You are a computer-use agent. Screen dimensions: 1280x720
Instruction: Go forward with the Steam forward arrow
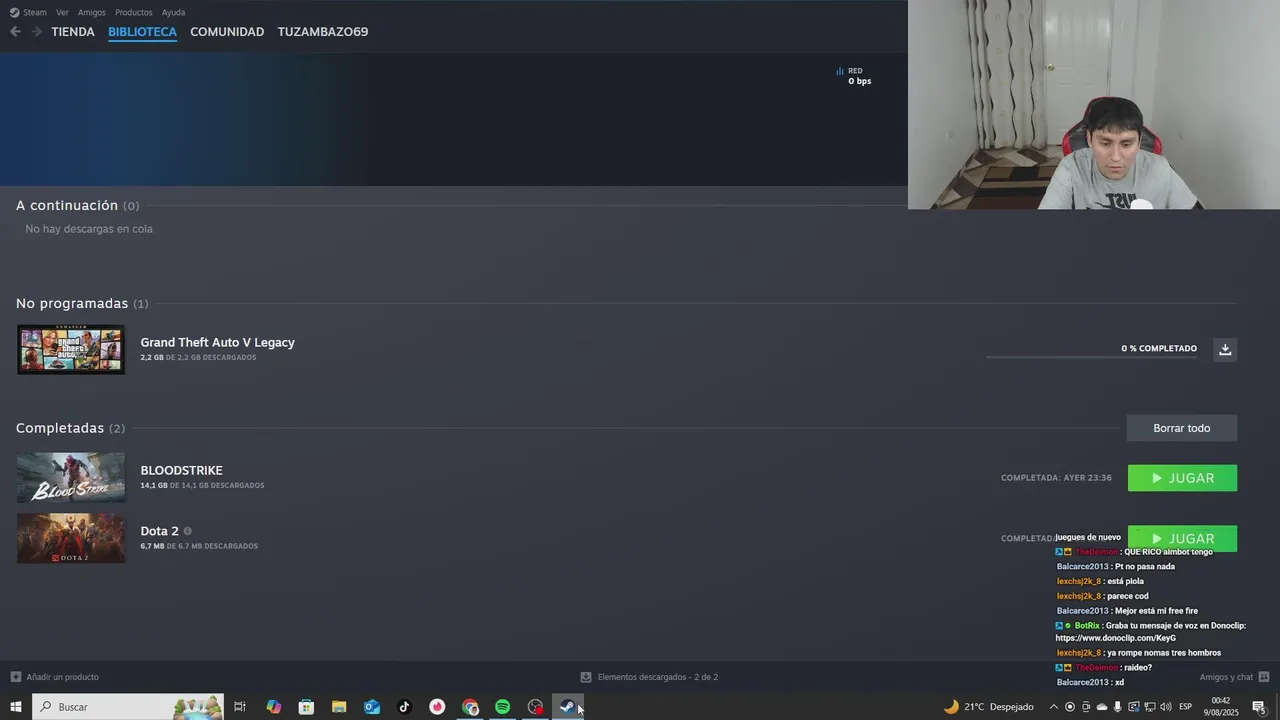[x=37, y=32]
